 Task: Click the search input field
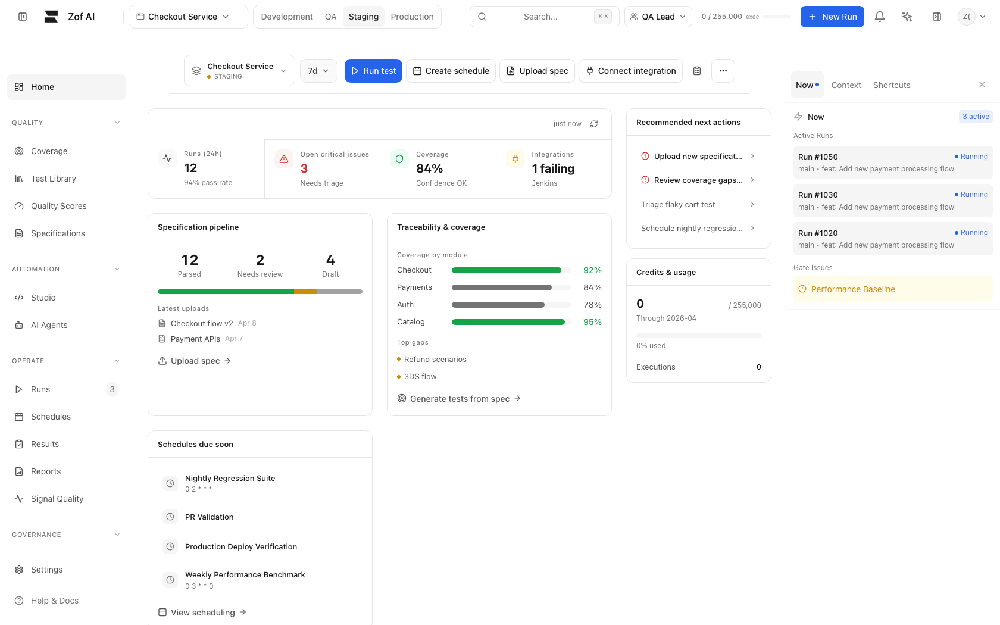(544, 17)
